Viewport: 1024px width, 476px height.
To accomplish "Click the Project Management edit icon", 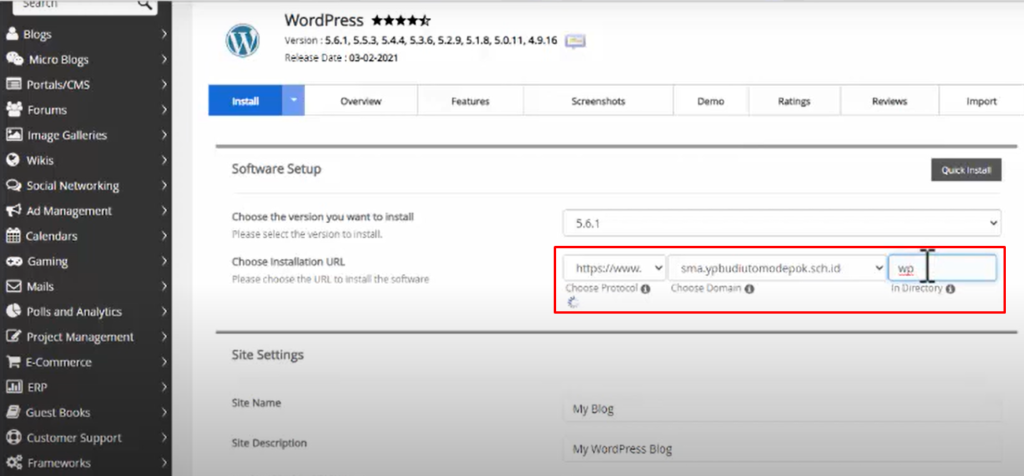I will tap(13, 337).
